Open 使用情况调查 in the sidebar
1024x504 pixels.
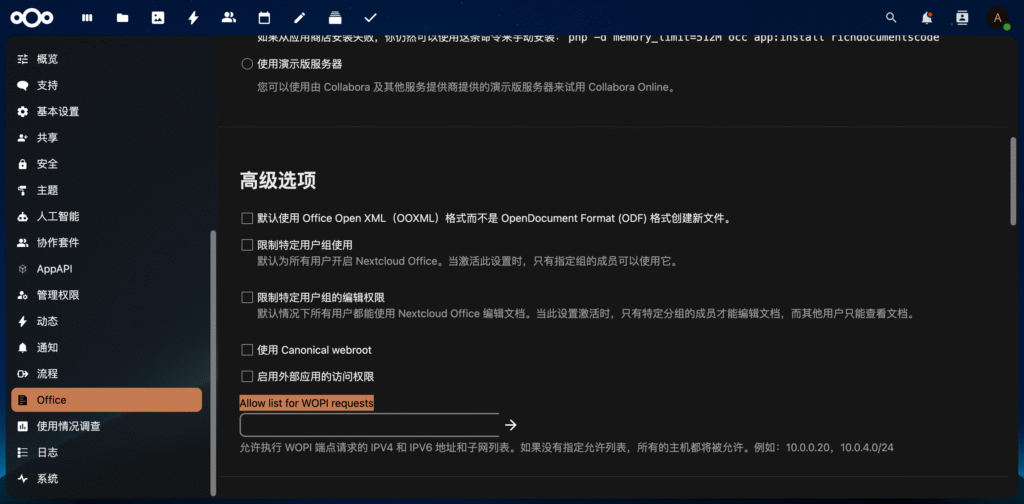coord(68,426)
